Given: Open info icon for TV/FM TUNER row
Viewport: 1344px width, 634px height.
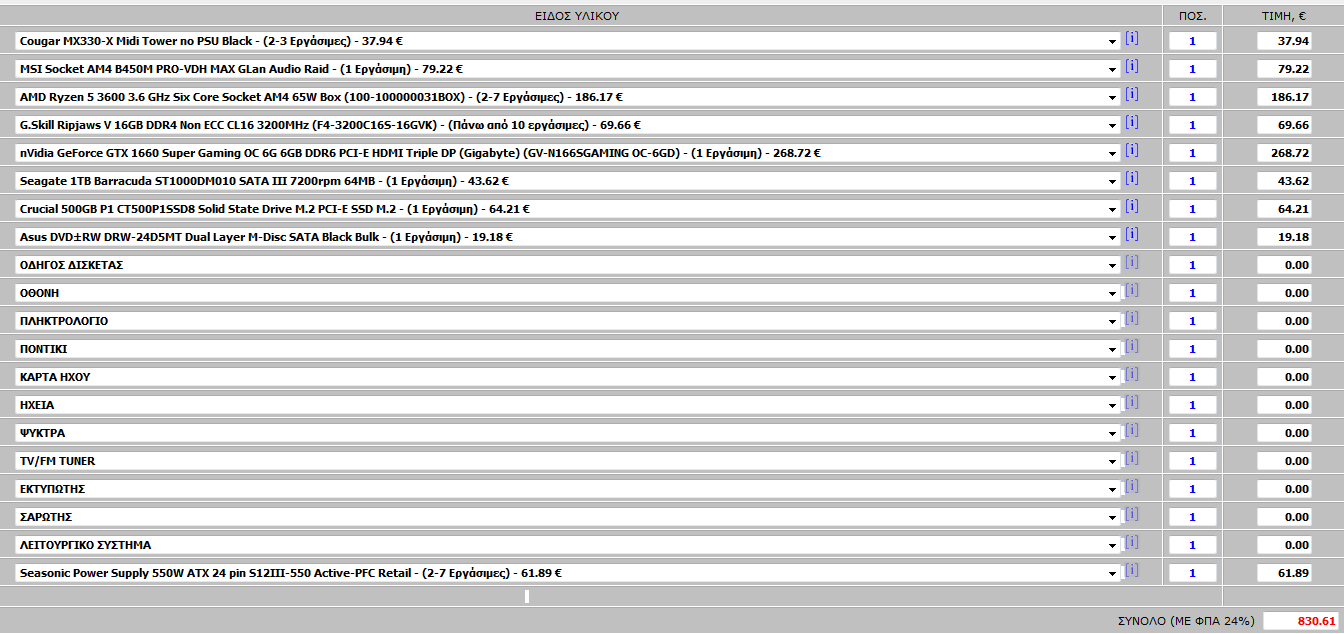Looking at the screenshot, I should [x=1131, y=459].
